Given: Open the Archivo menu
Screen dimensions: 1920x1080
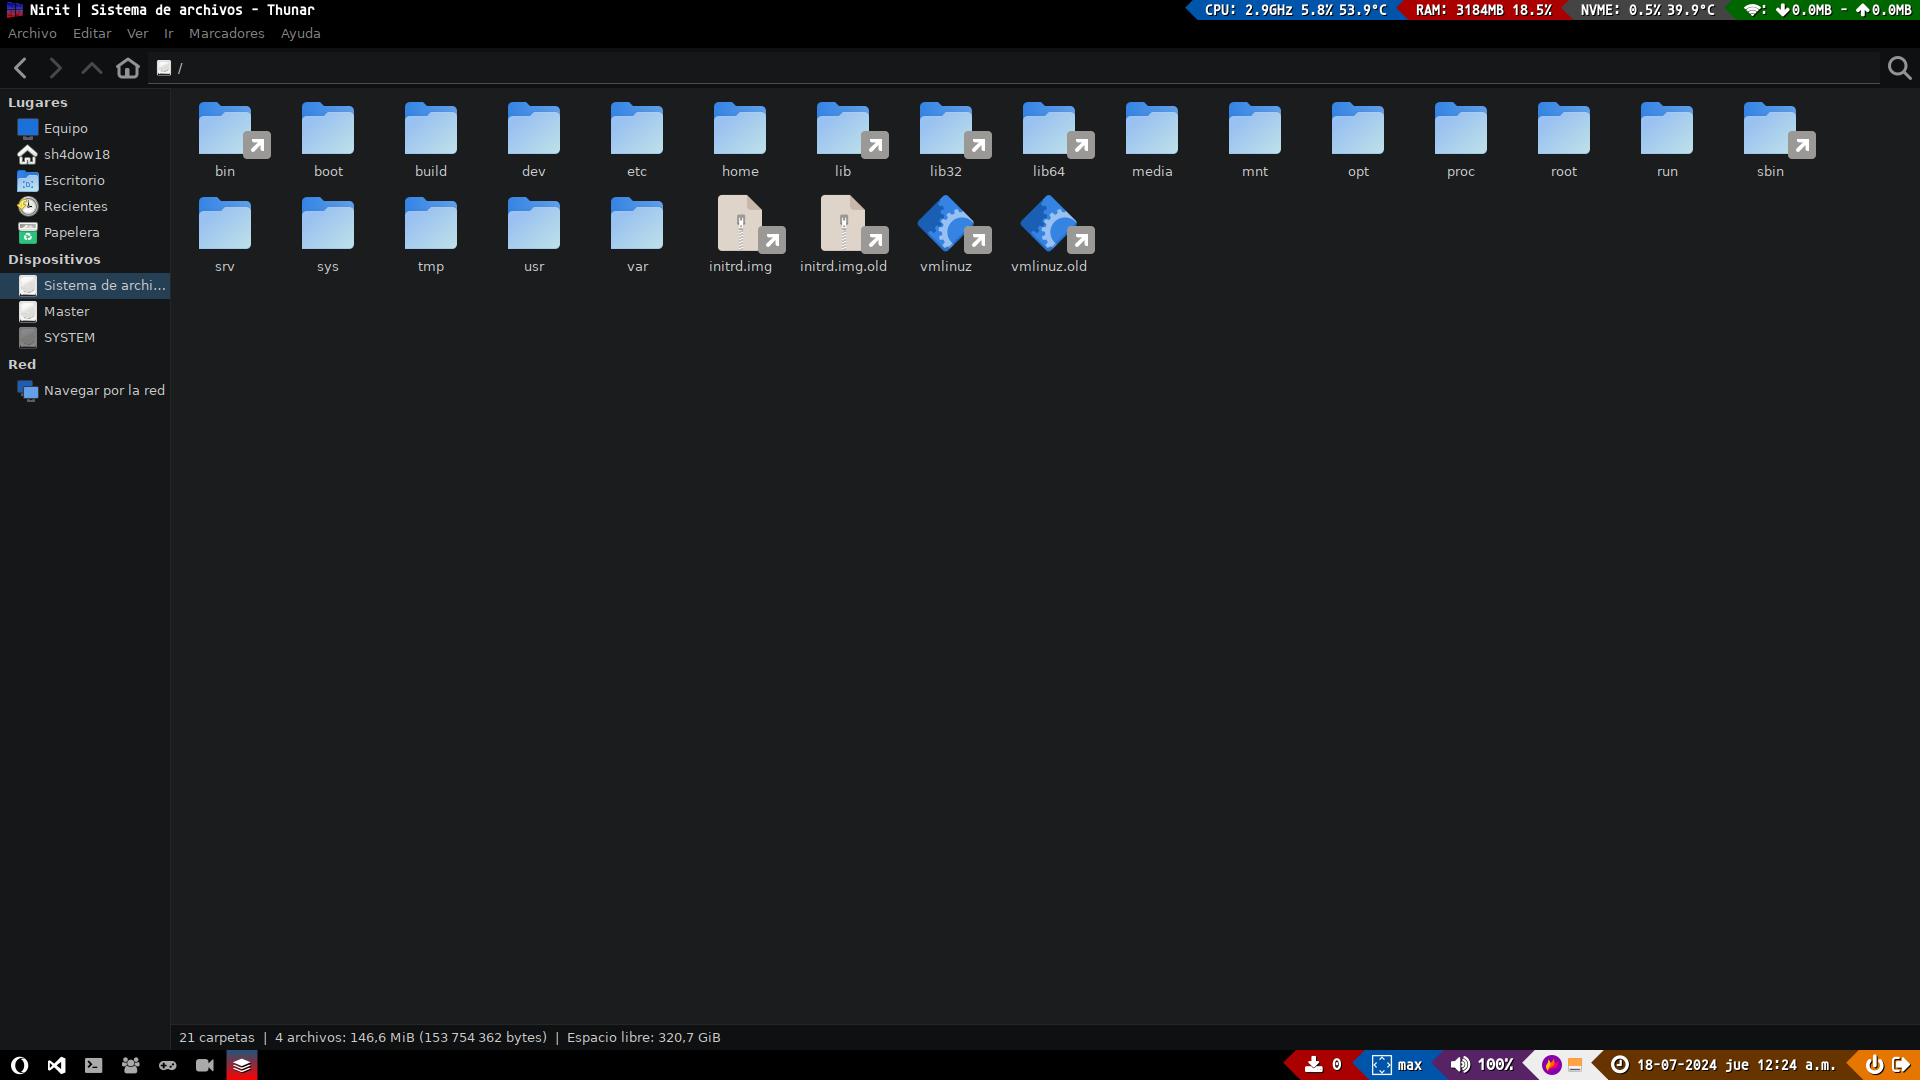Looking at the screenshot, I should click(32, 34).
